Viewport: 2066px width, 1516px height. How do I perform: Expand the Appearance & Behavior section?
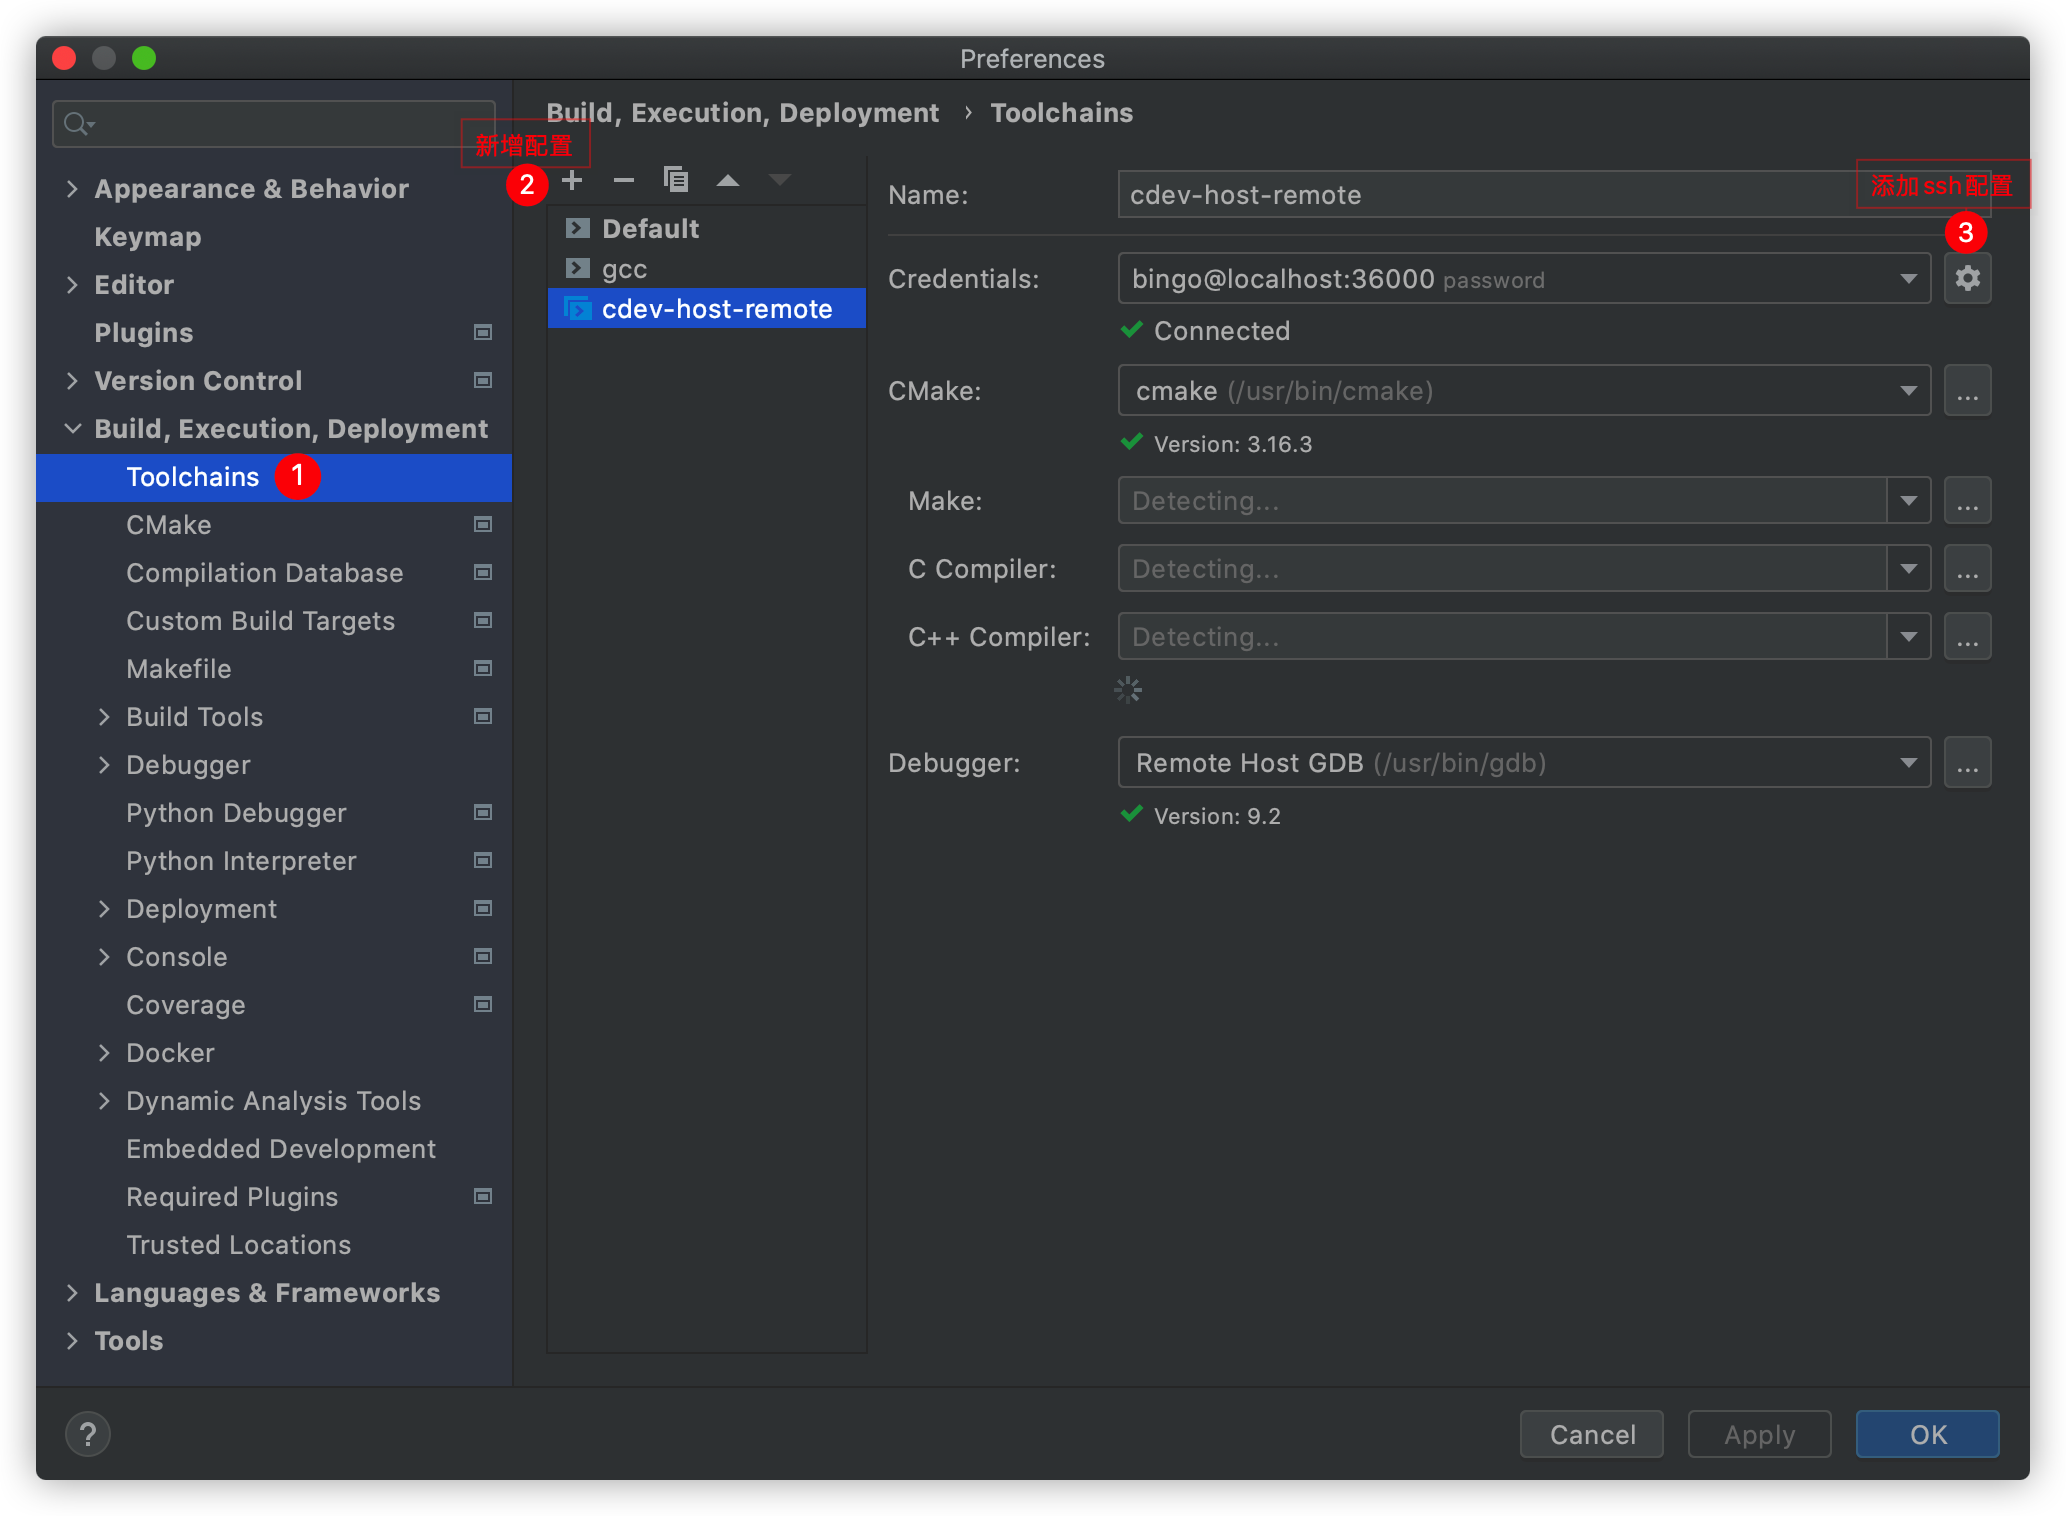pyautogui.click(x=72, y=189)
